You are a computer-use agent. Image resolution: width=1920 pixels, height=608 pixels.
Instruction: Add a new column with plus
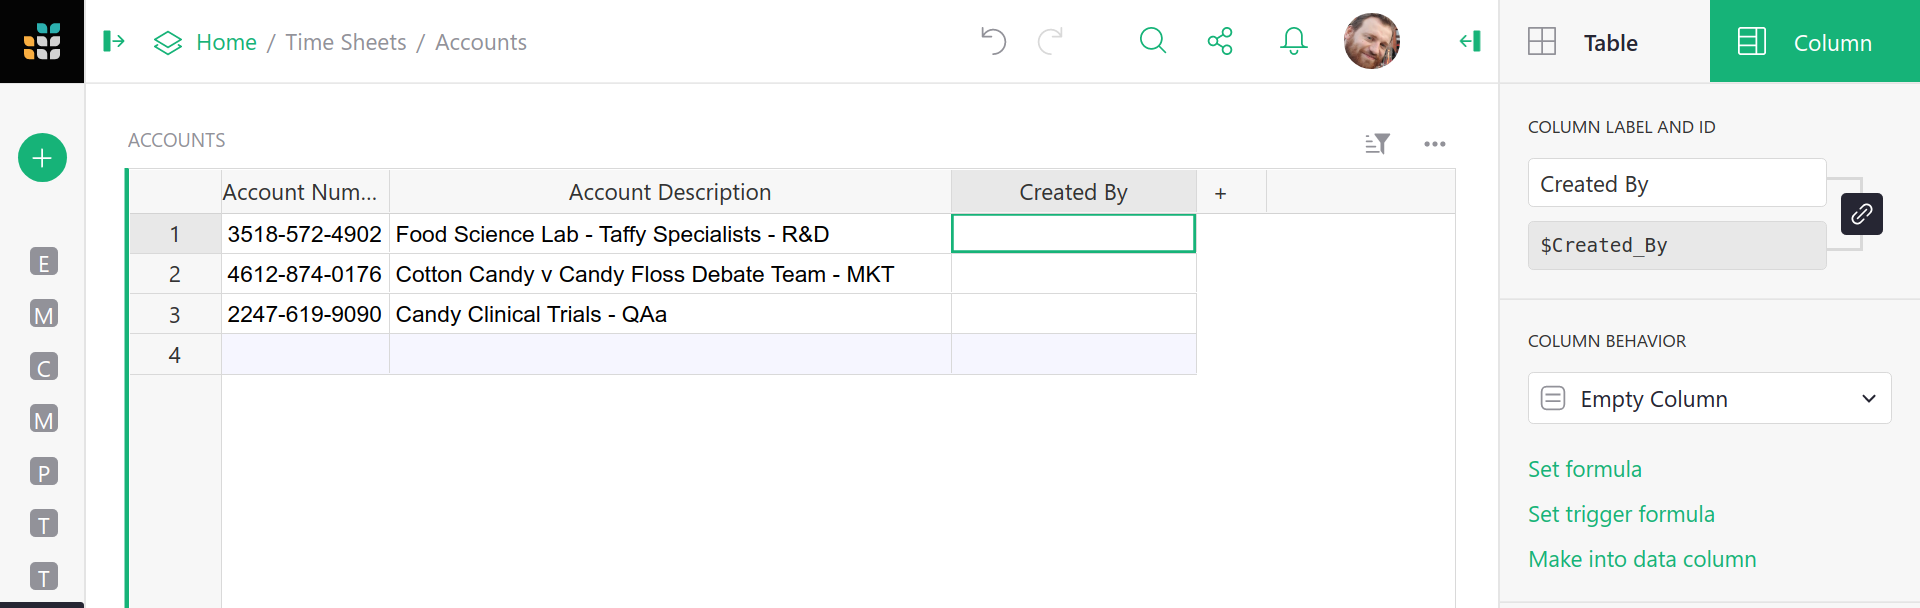(1220, 193)
